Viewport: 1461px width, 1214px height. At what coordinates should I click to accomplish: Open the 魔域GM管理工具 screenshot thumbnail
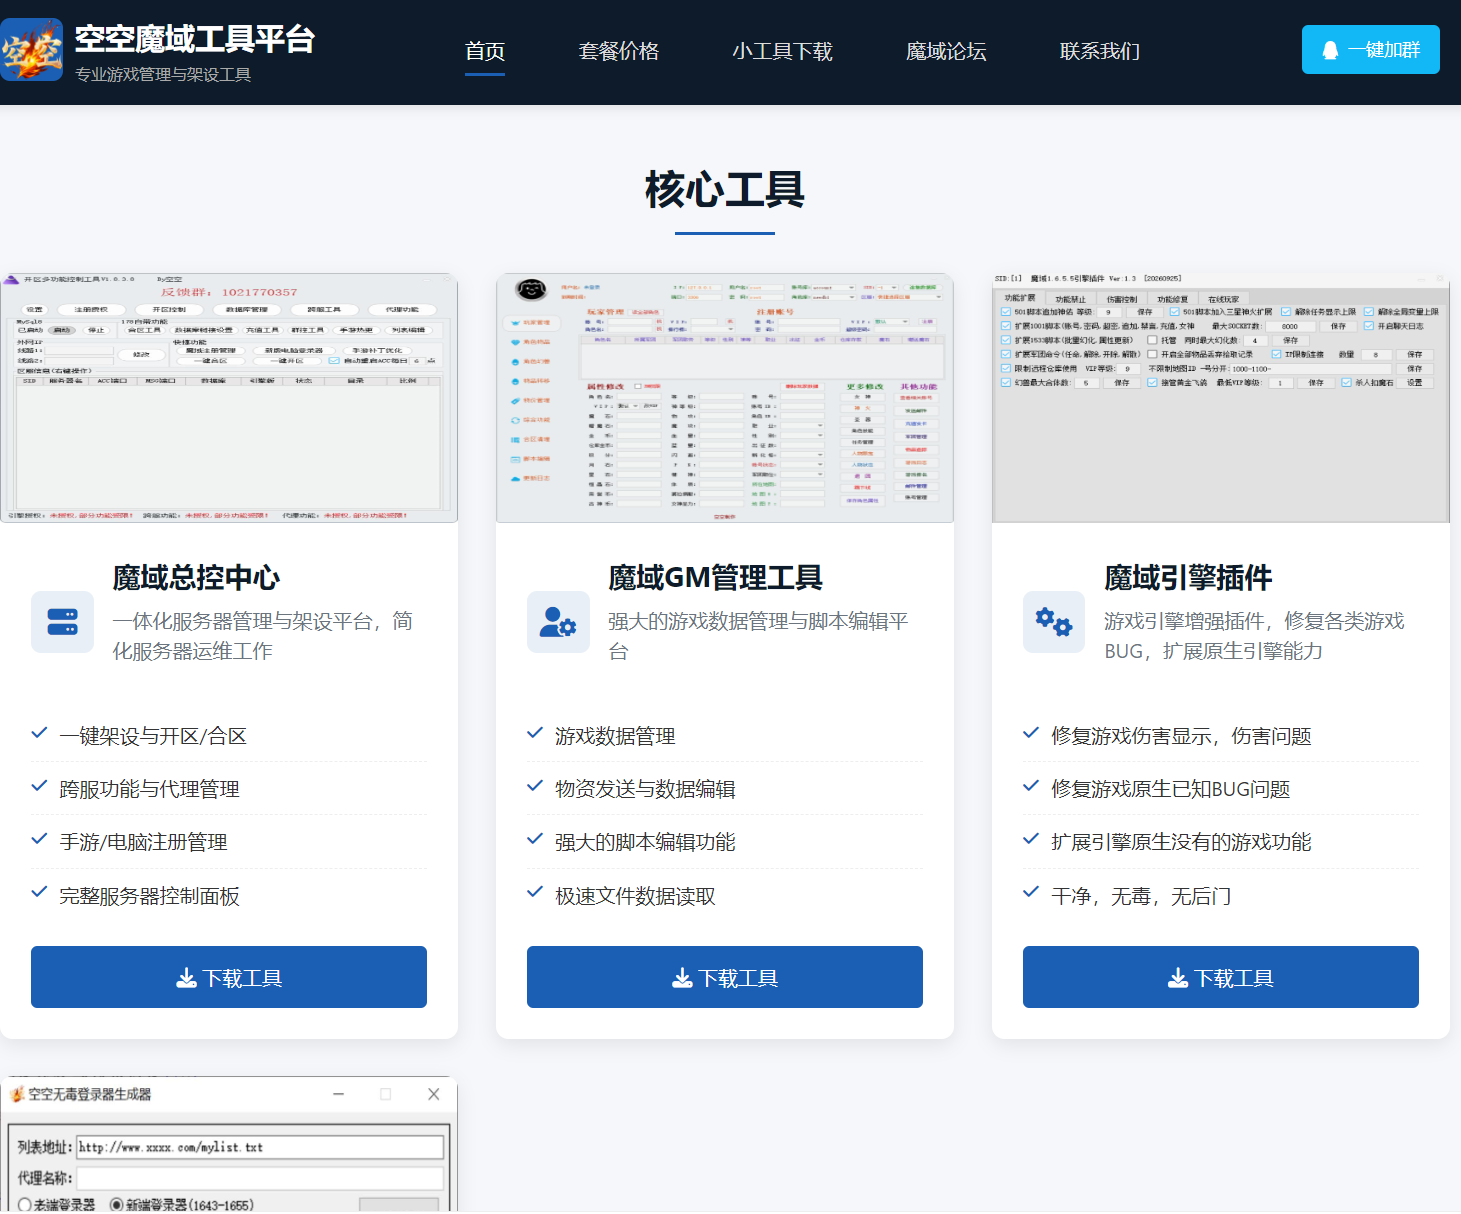pyautogui.click(x=725, y=398)
